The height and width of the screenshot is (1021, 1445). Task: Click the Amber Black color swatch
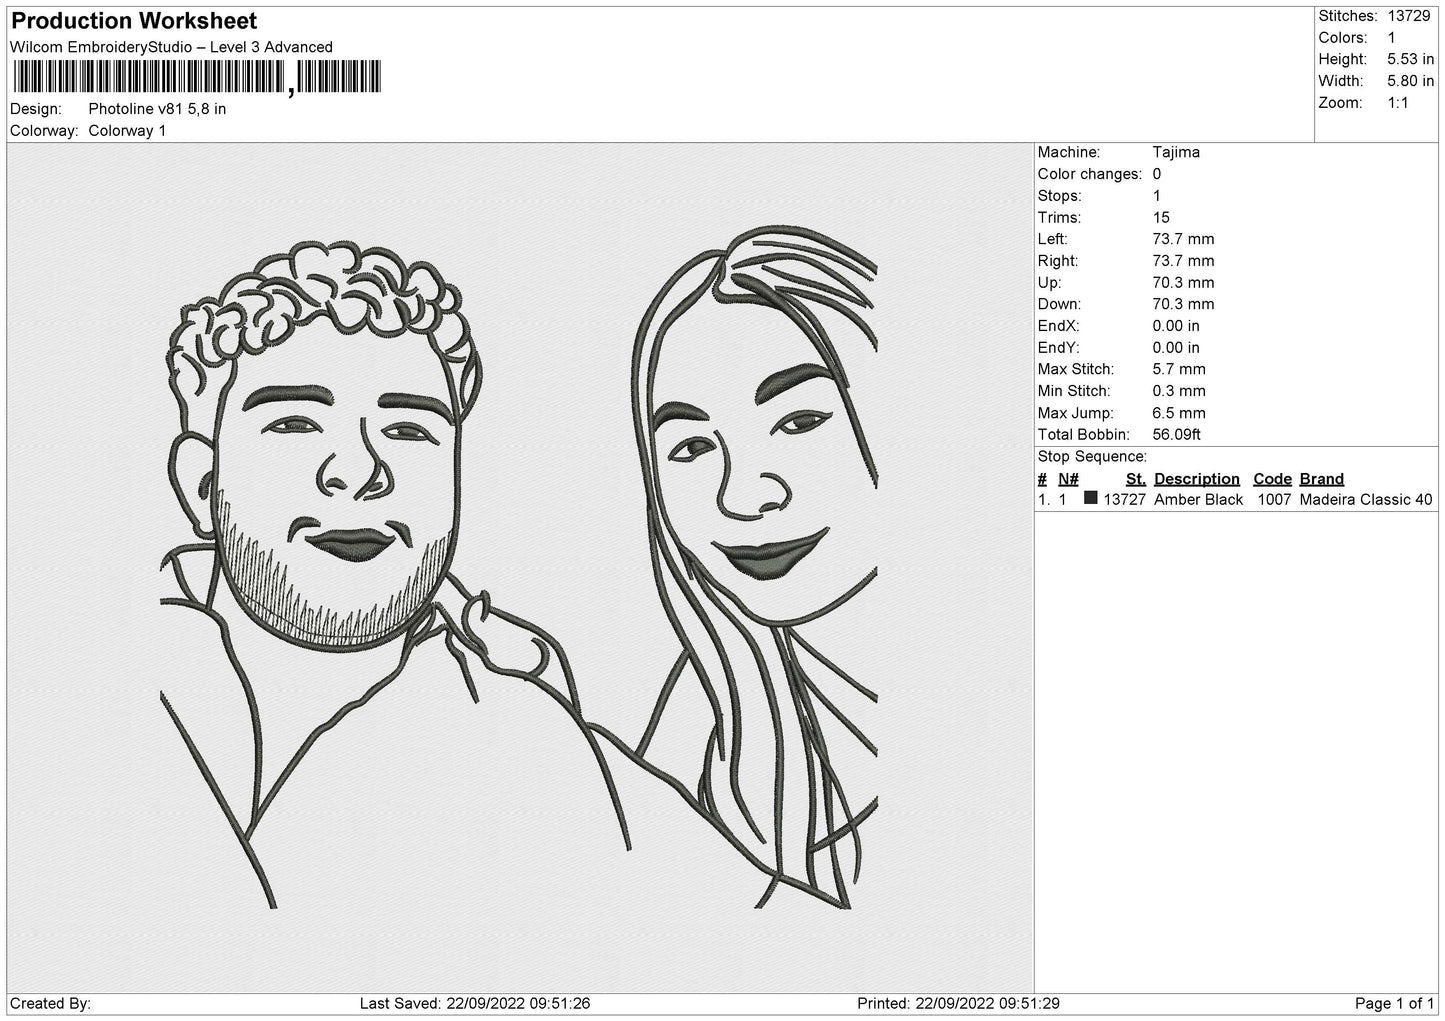(1091, 498)
